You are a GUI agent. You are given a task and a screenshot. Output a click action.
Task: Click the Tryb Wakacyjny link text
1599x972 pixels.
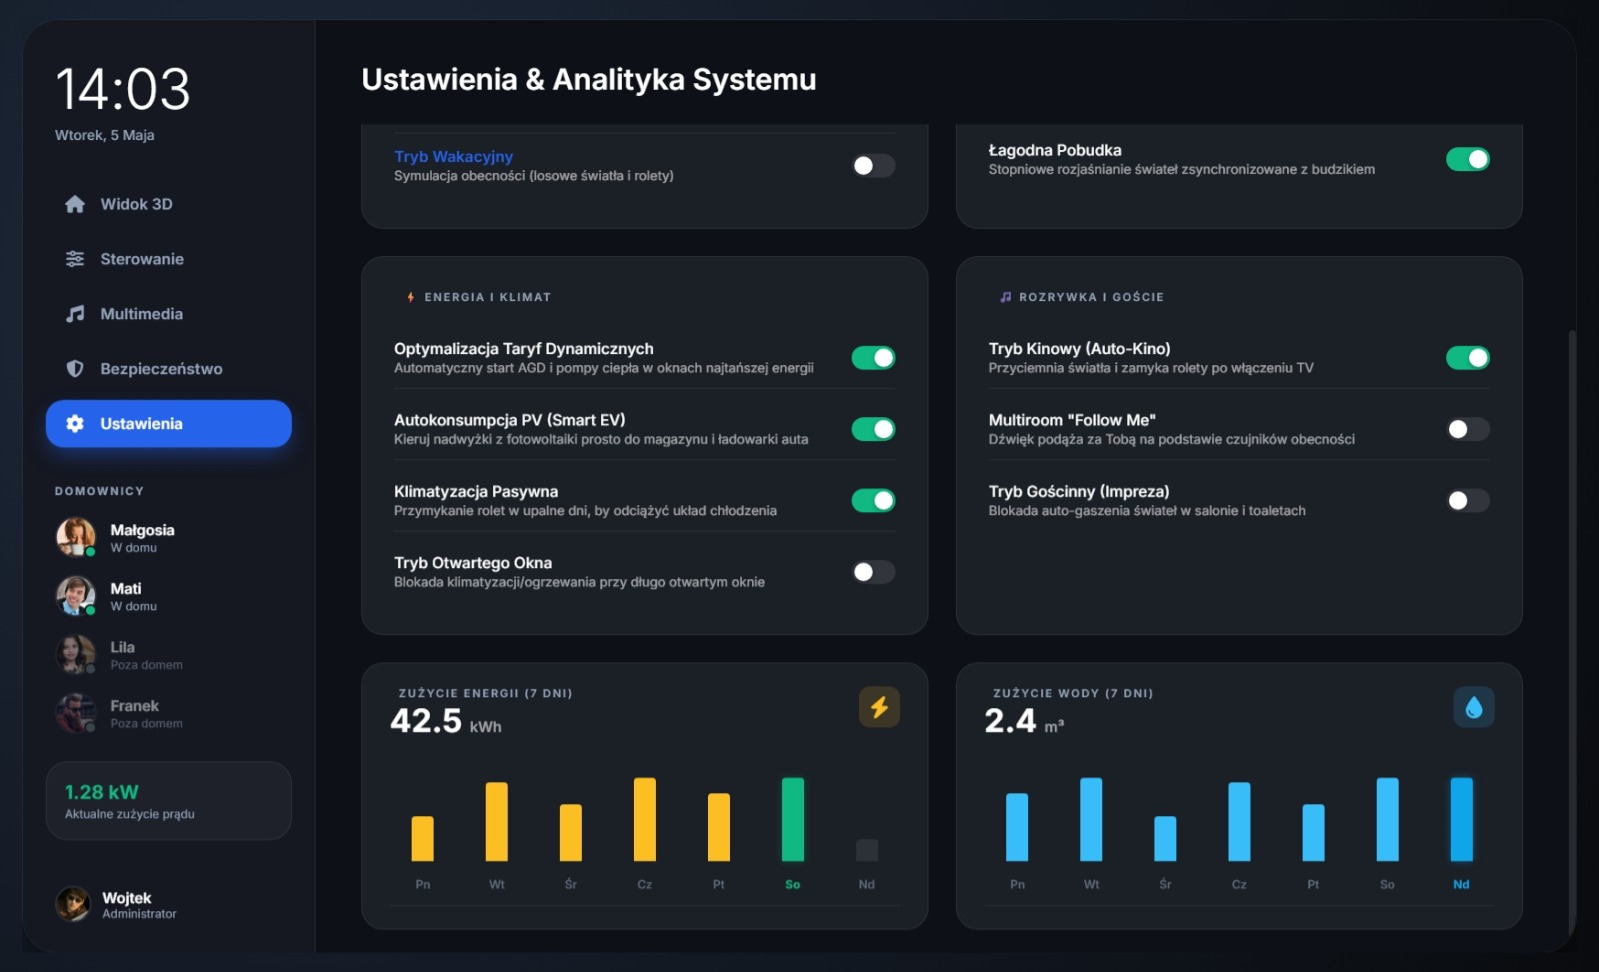453,157
